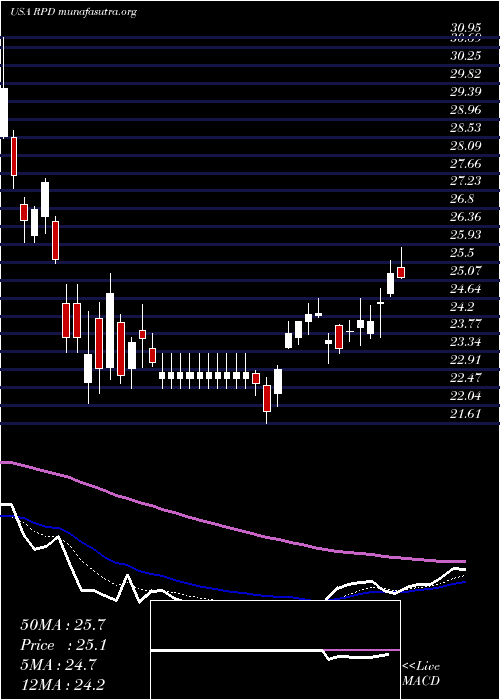The width and height of the screenshot is (500, 700).
Task: Select the 29.82 price level label
Action: point(465,74)
